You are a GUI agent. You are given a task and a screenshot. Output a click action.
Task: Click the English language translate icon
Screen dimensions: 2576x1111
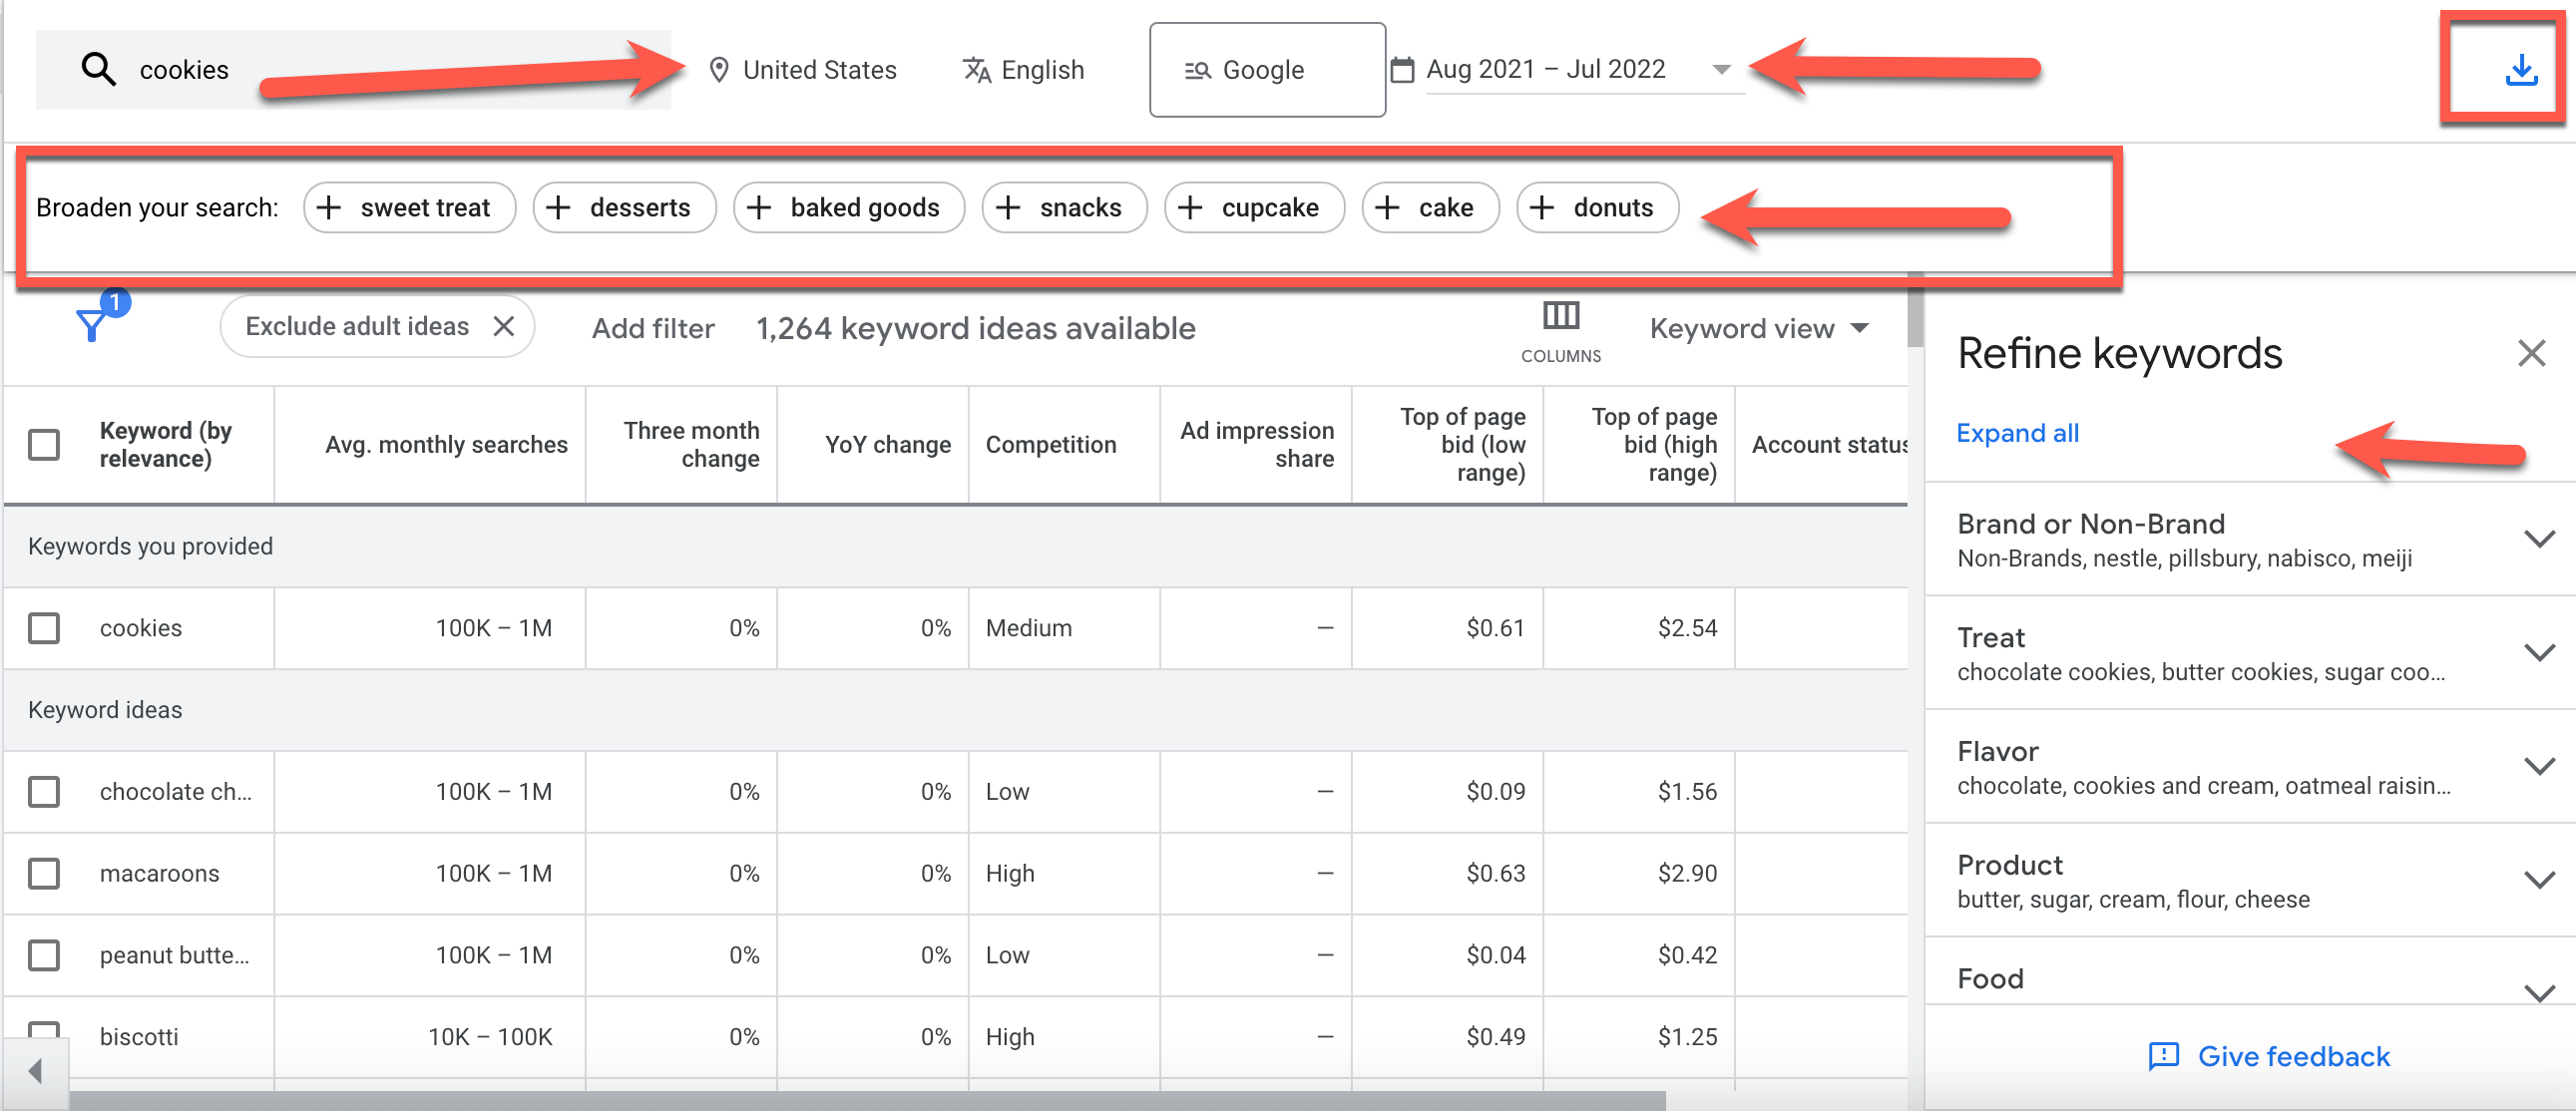click(976, 70)
